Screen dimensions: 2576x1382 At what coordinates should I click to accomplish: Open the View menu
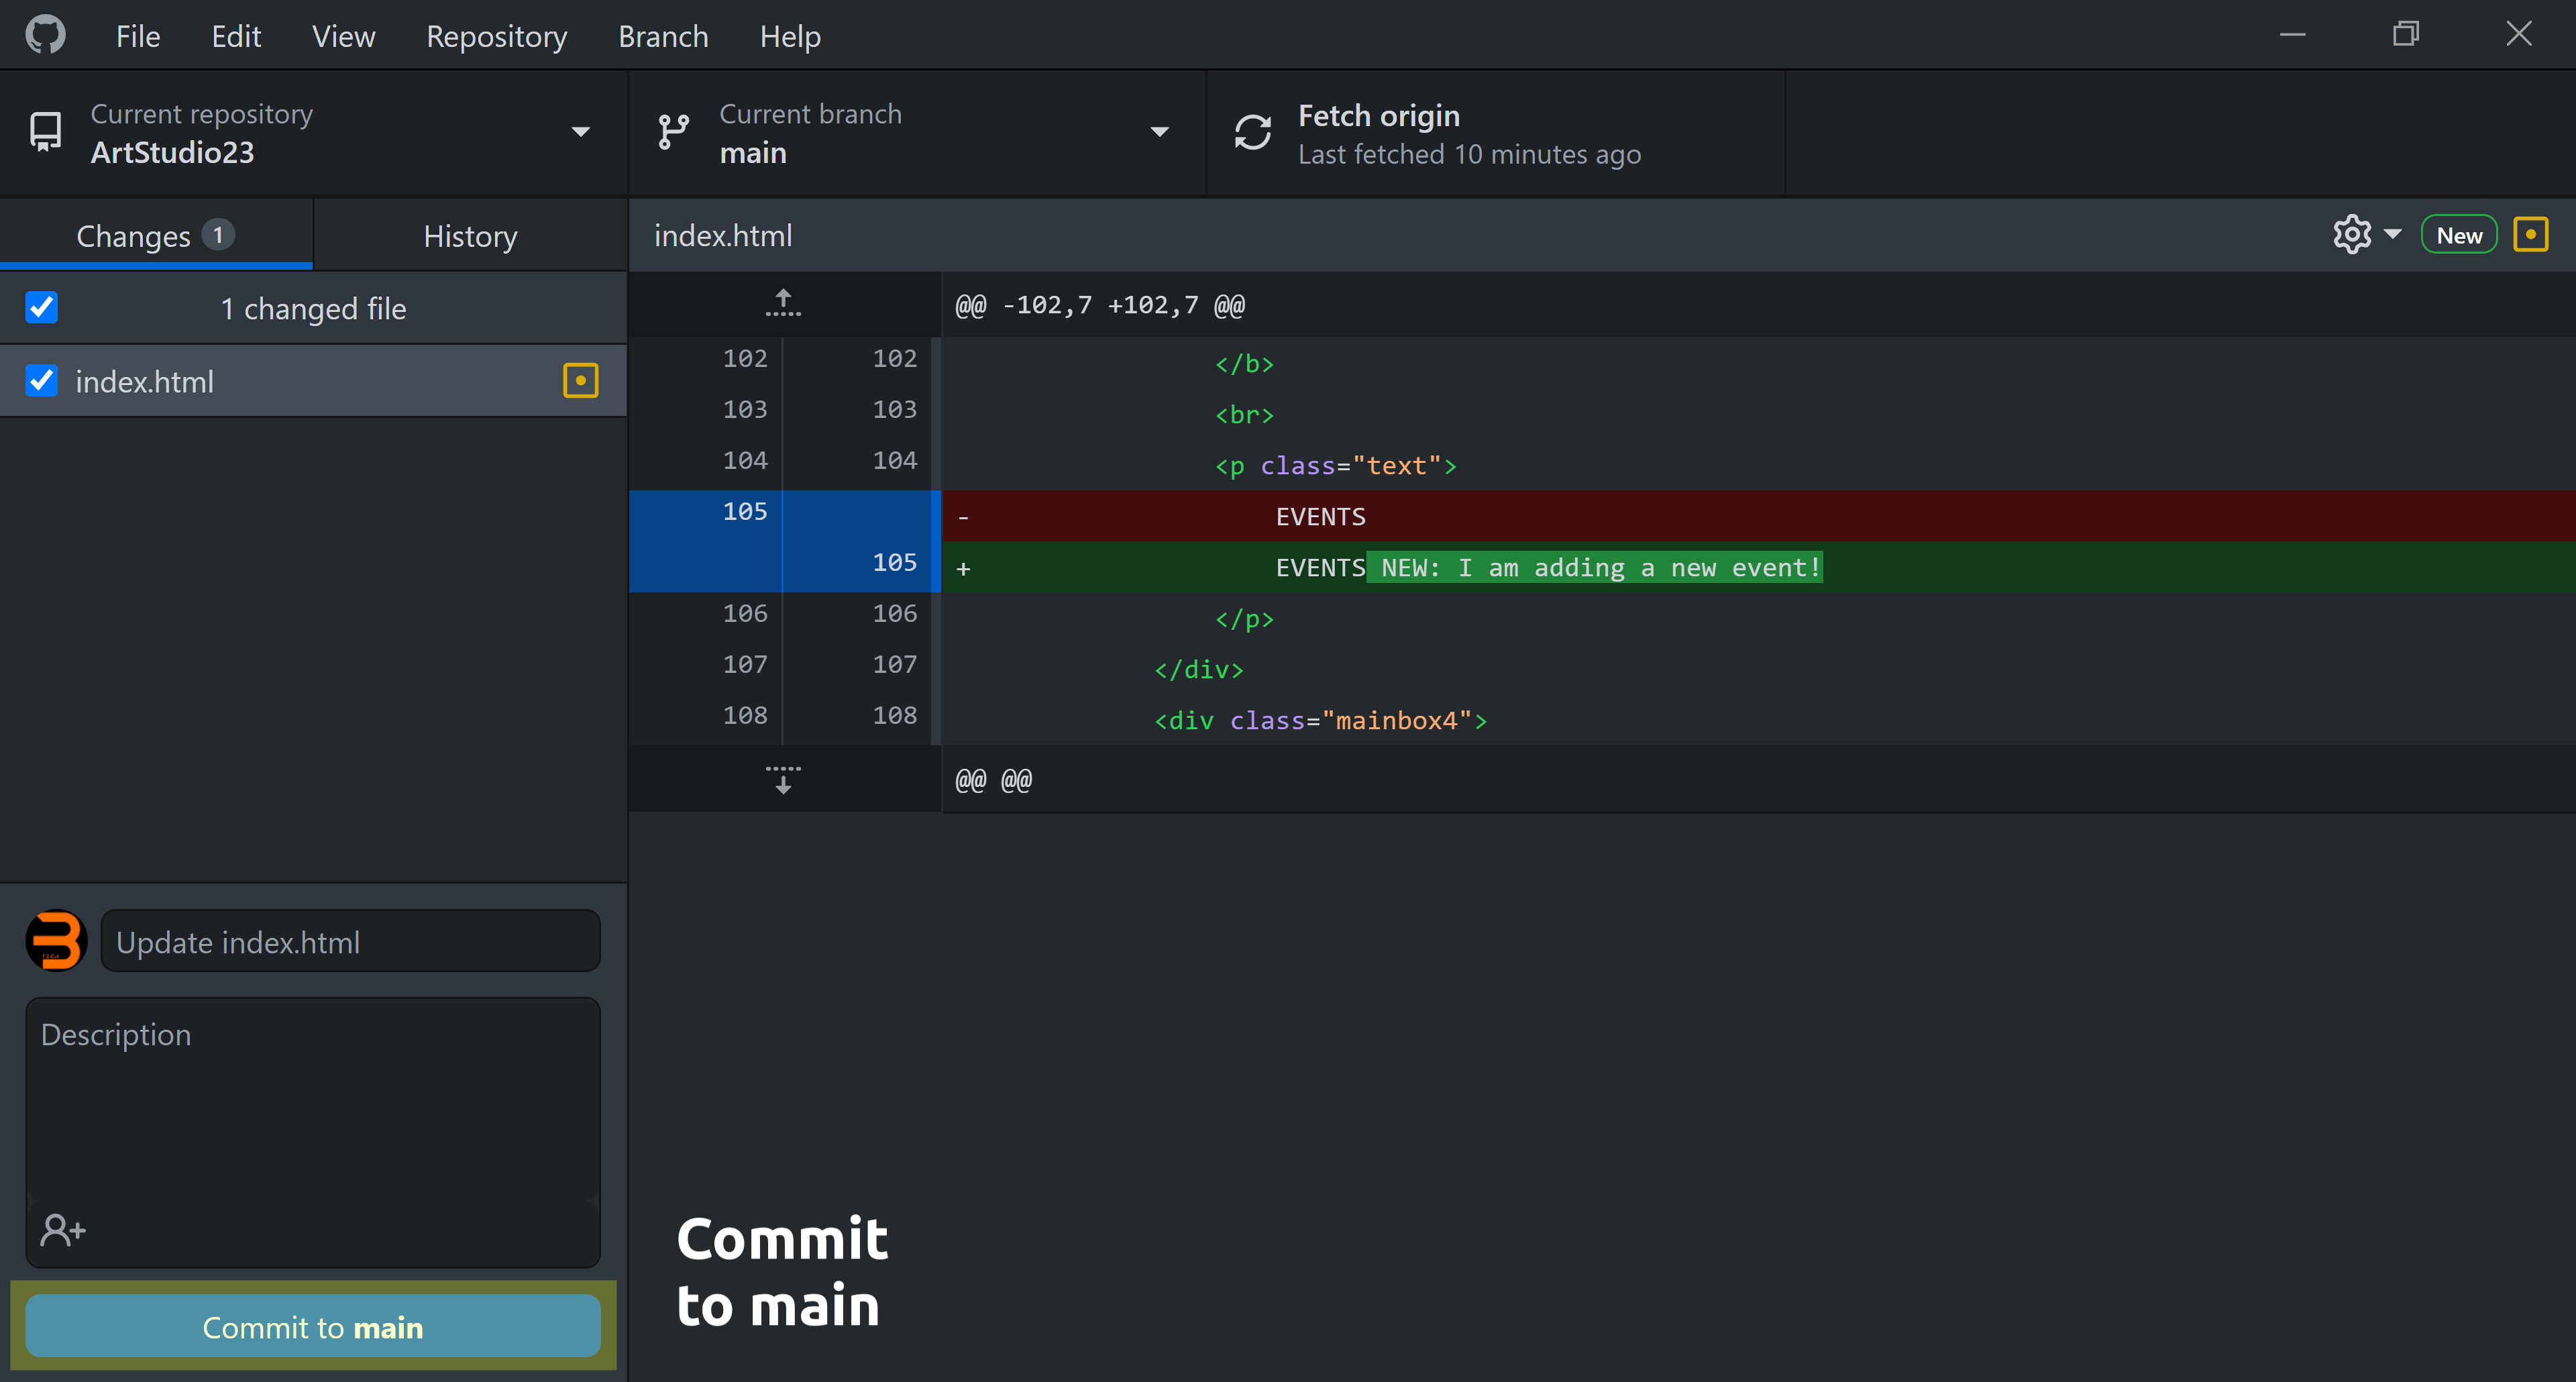click(x=343, y=36)
